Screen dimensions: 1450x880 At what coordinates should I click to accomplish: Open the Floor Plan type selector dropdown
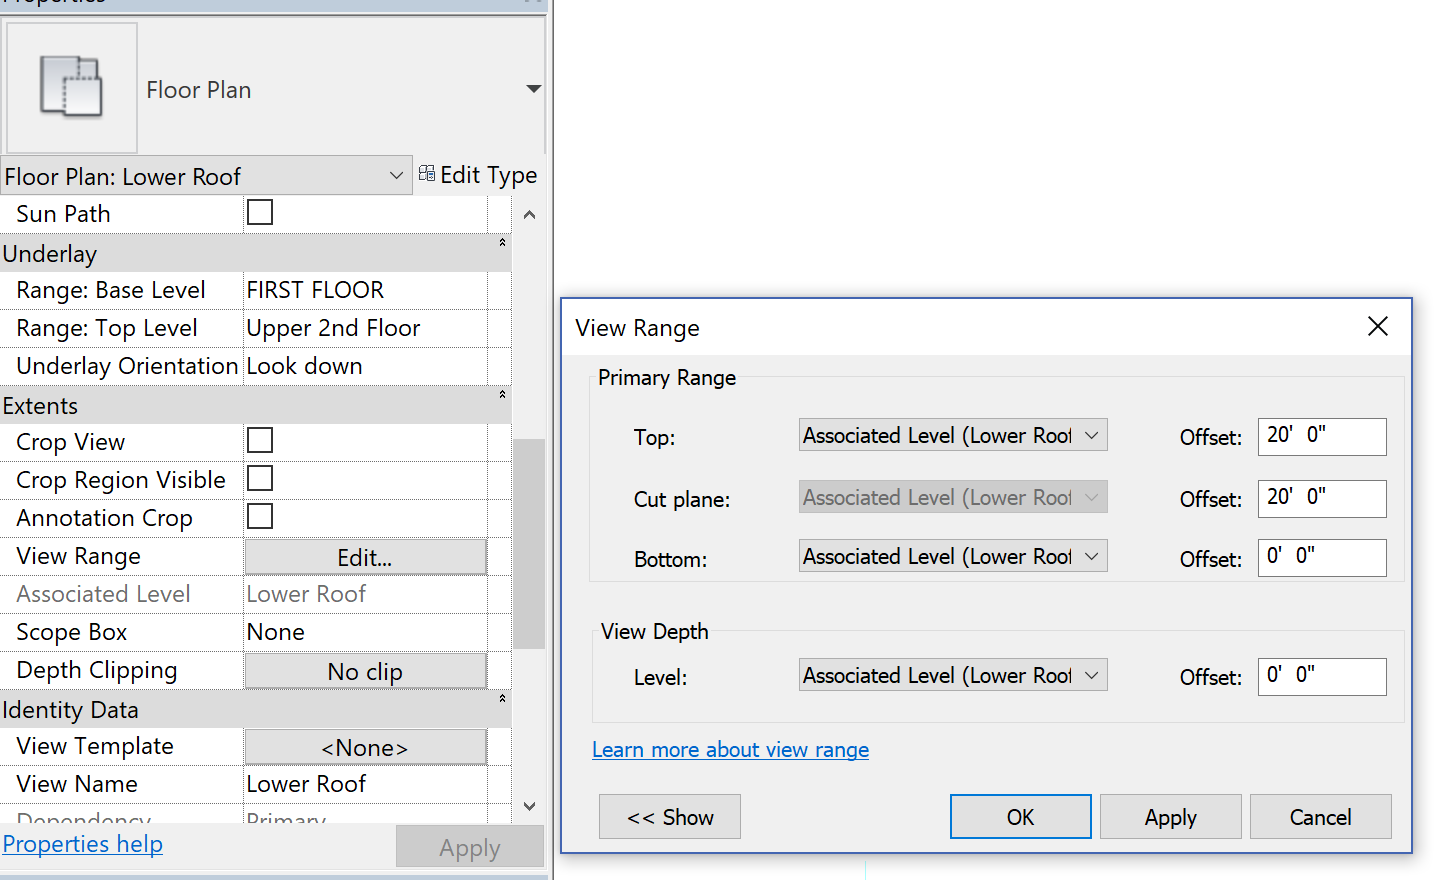point(533,89)
